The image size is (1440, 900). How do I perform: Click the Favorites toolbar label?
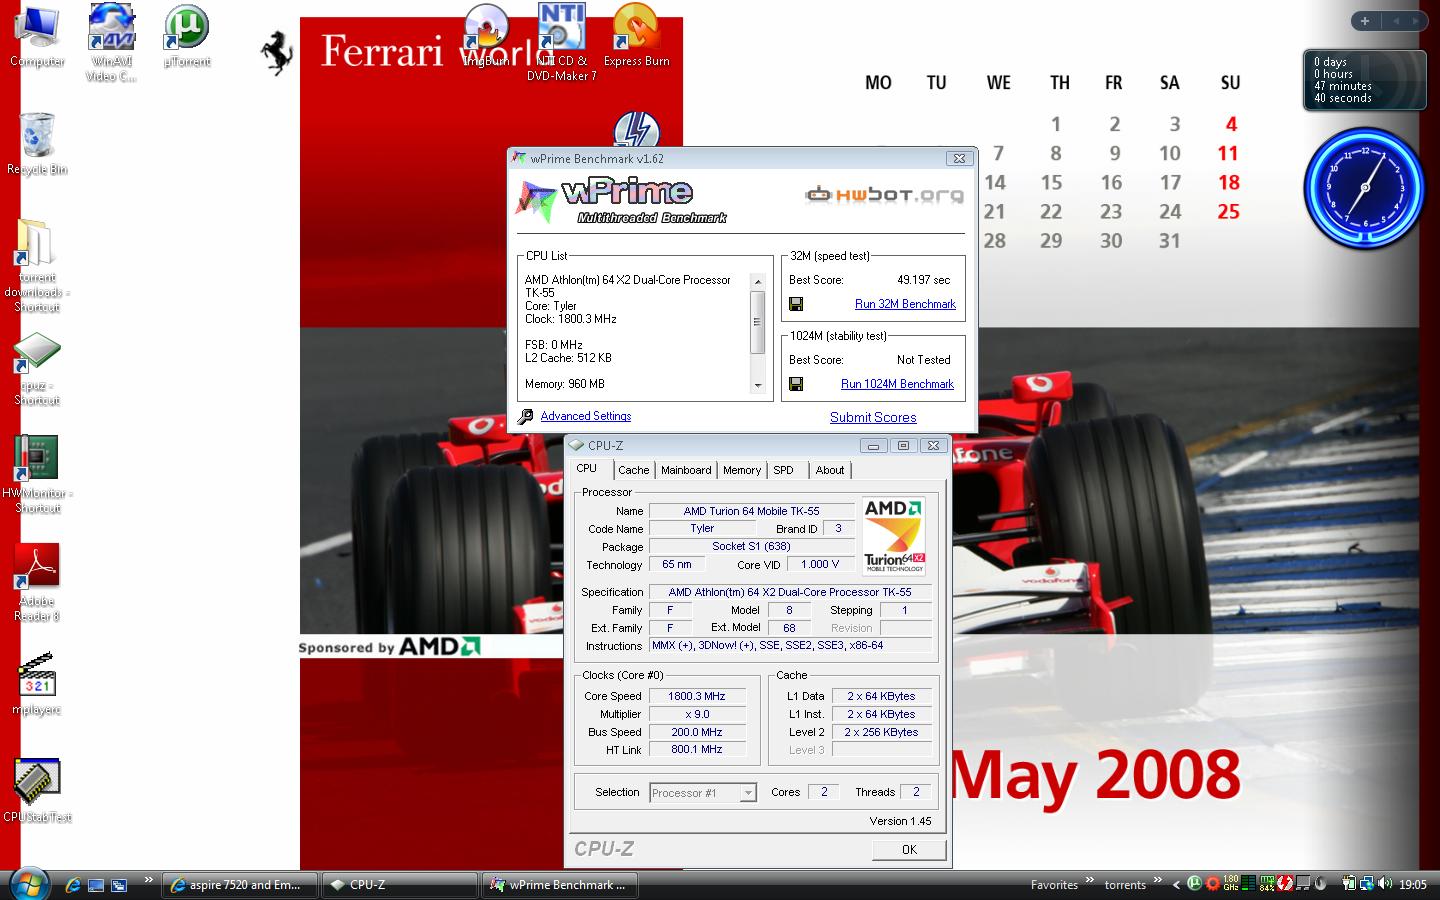click(x=1054, y=885)
